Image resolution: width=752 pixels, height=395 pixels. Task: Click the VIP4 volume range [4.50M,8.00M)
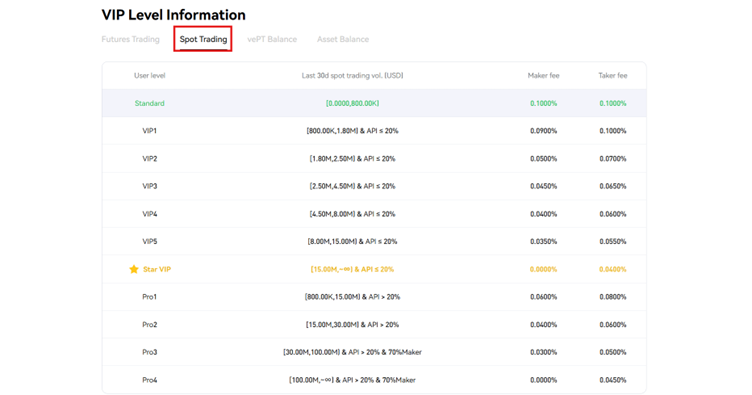(x=352, y=214)
